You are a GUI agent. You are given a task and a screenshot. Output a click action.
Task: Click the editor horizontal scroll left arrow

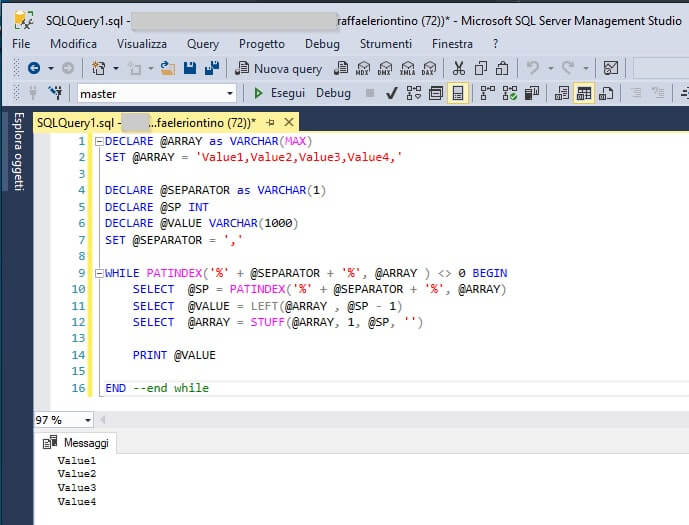pos(103,420)
